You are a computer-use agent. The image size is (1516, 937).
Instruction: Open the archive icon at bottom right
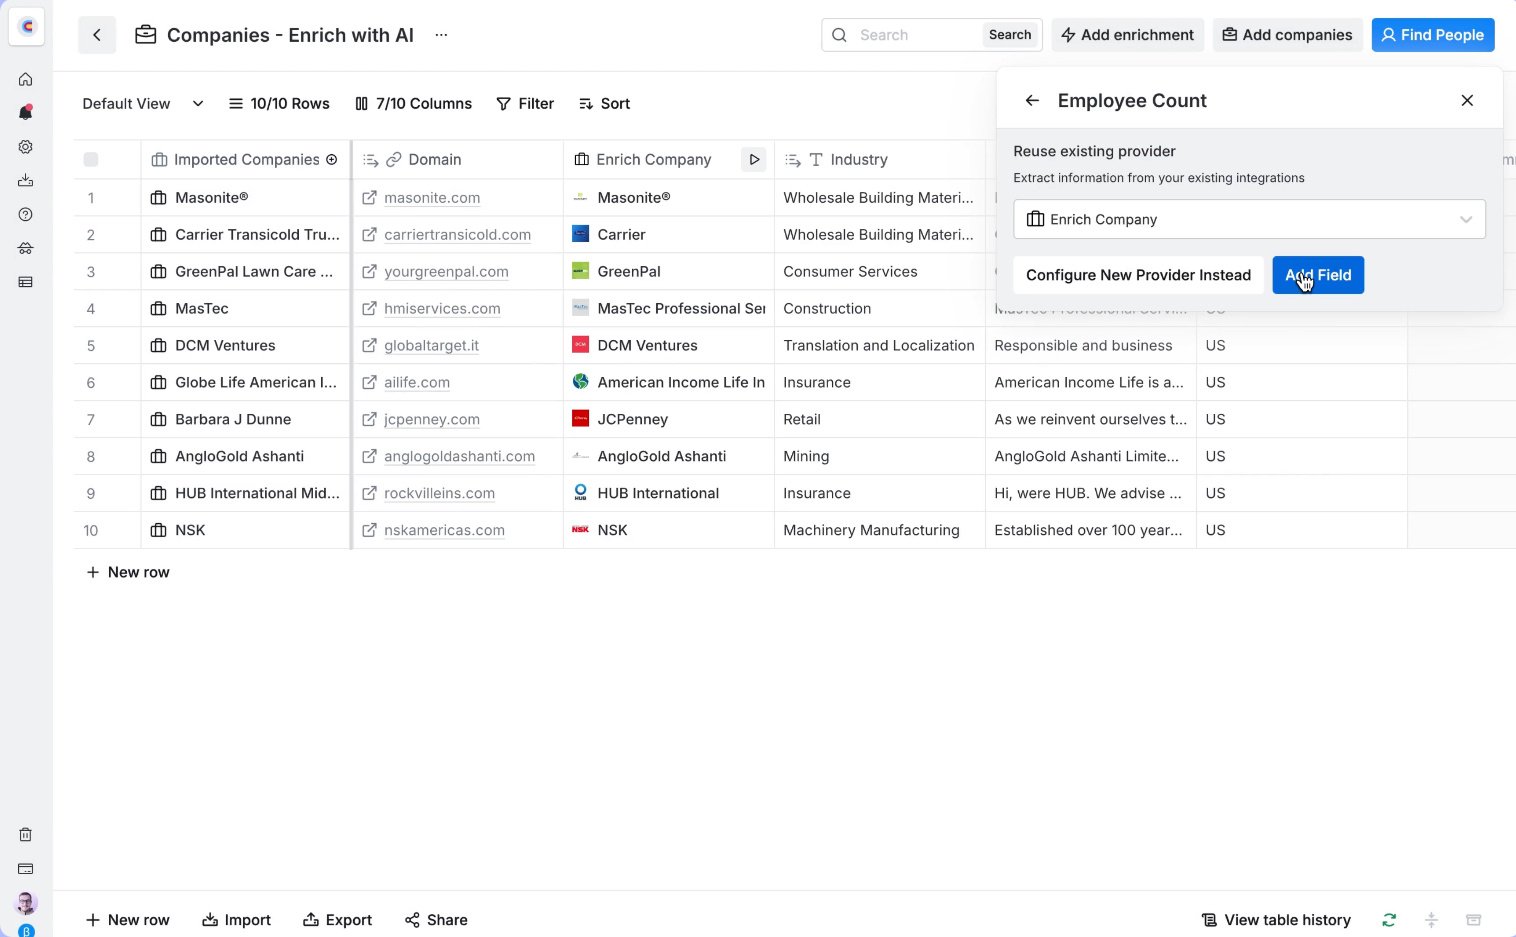pos(1473,919)
